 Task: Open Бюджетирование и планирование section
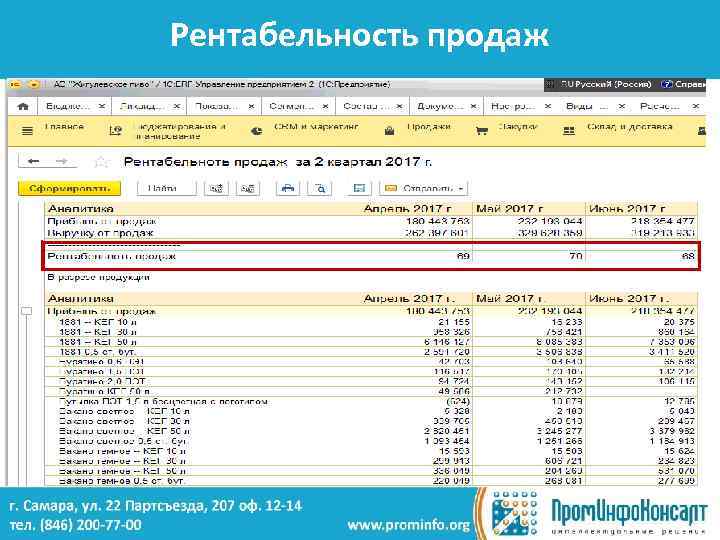click(x=181, y=131)
